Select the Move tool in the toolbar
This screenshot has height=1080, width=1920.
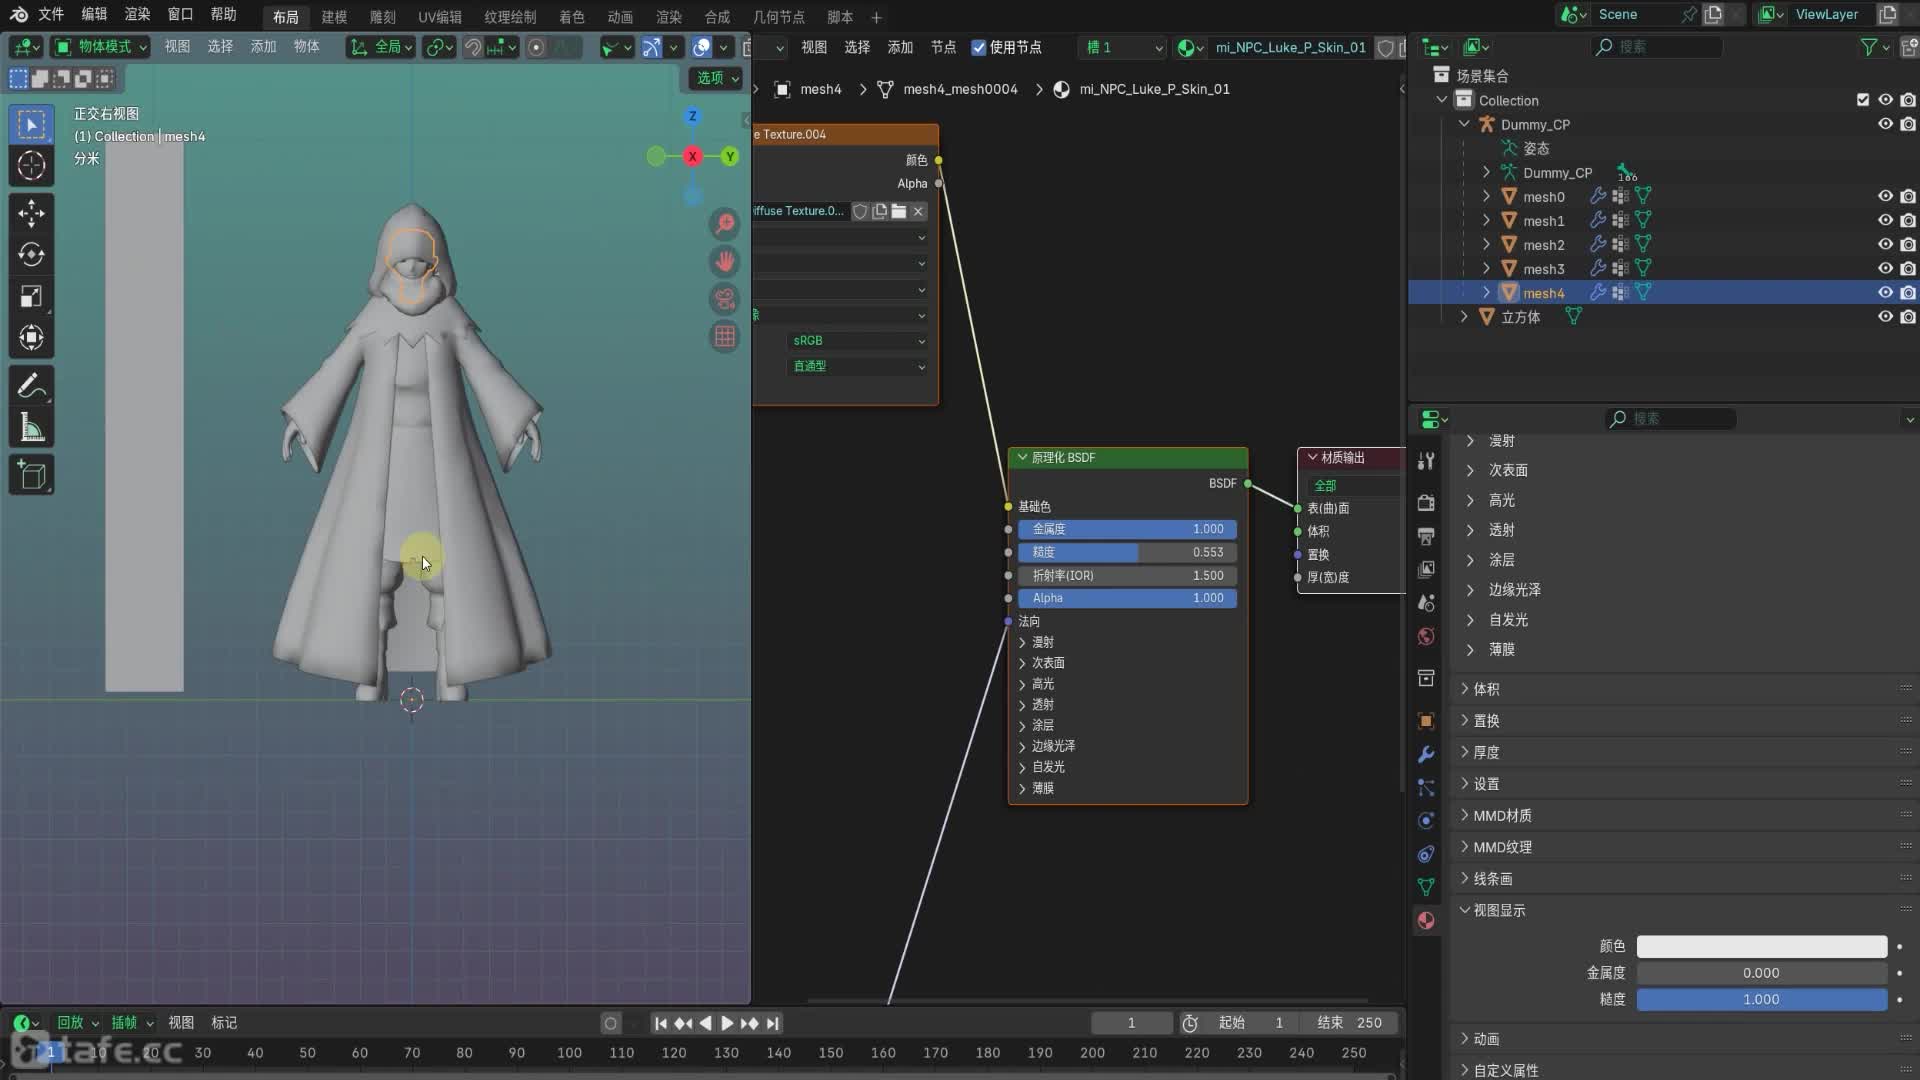pos(31,213)
